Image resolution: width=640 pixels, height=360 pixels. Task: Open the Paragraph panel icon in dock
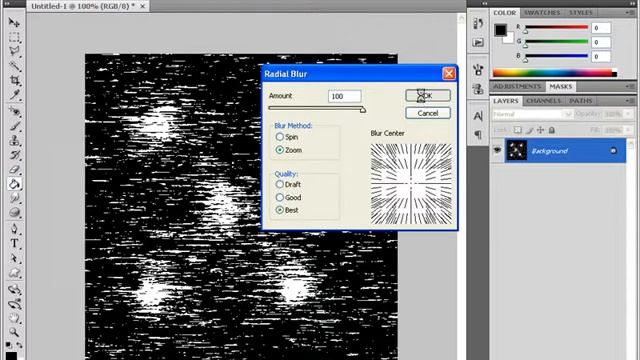(x=478, y=134)
